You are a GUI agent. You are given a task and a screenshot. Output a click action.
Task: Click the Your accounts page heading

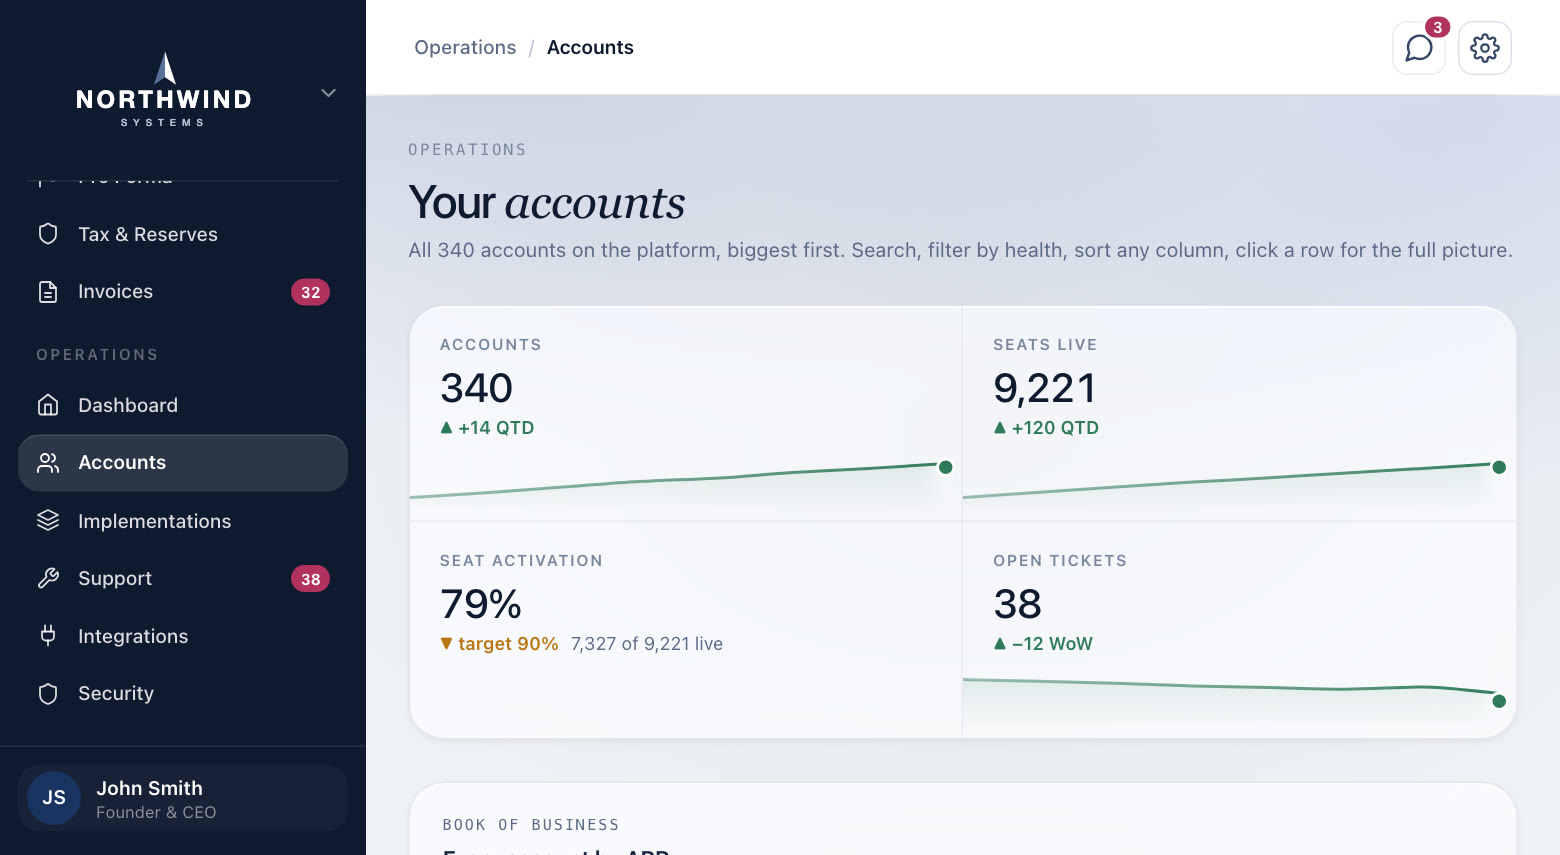click(x=547, y=203)
